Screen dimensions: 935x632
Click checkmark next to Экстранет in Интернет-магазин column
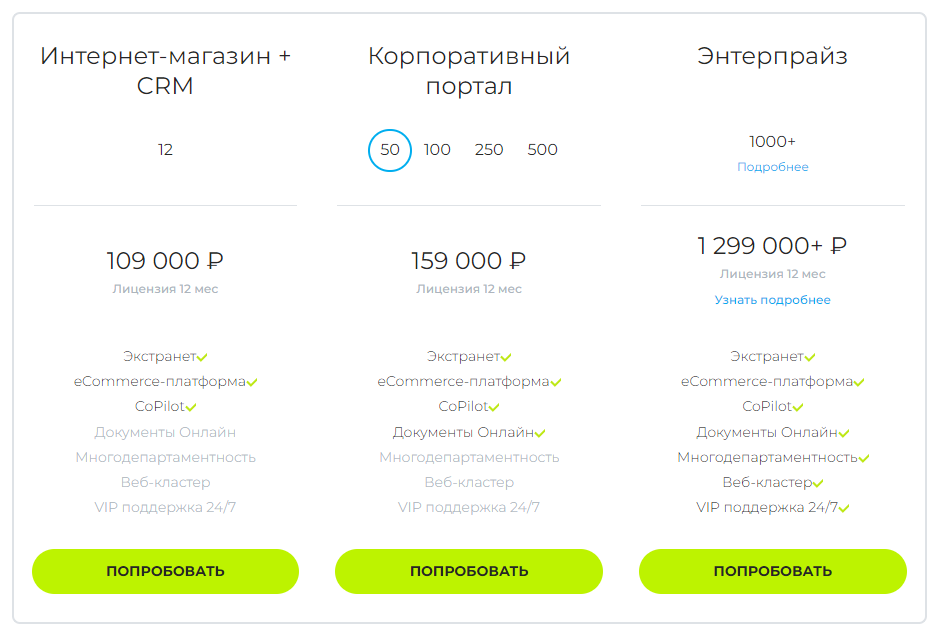click(202, 358)
